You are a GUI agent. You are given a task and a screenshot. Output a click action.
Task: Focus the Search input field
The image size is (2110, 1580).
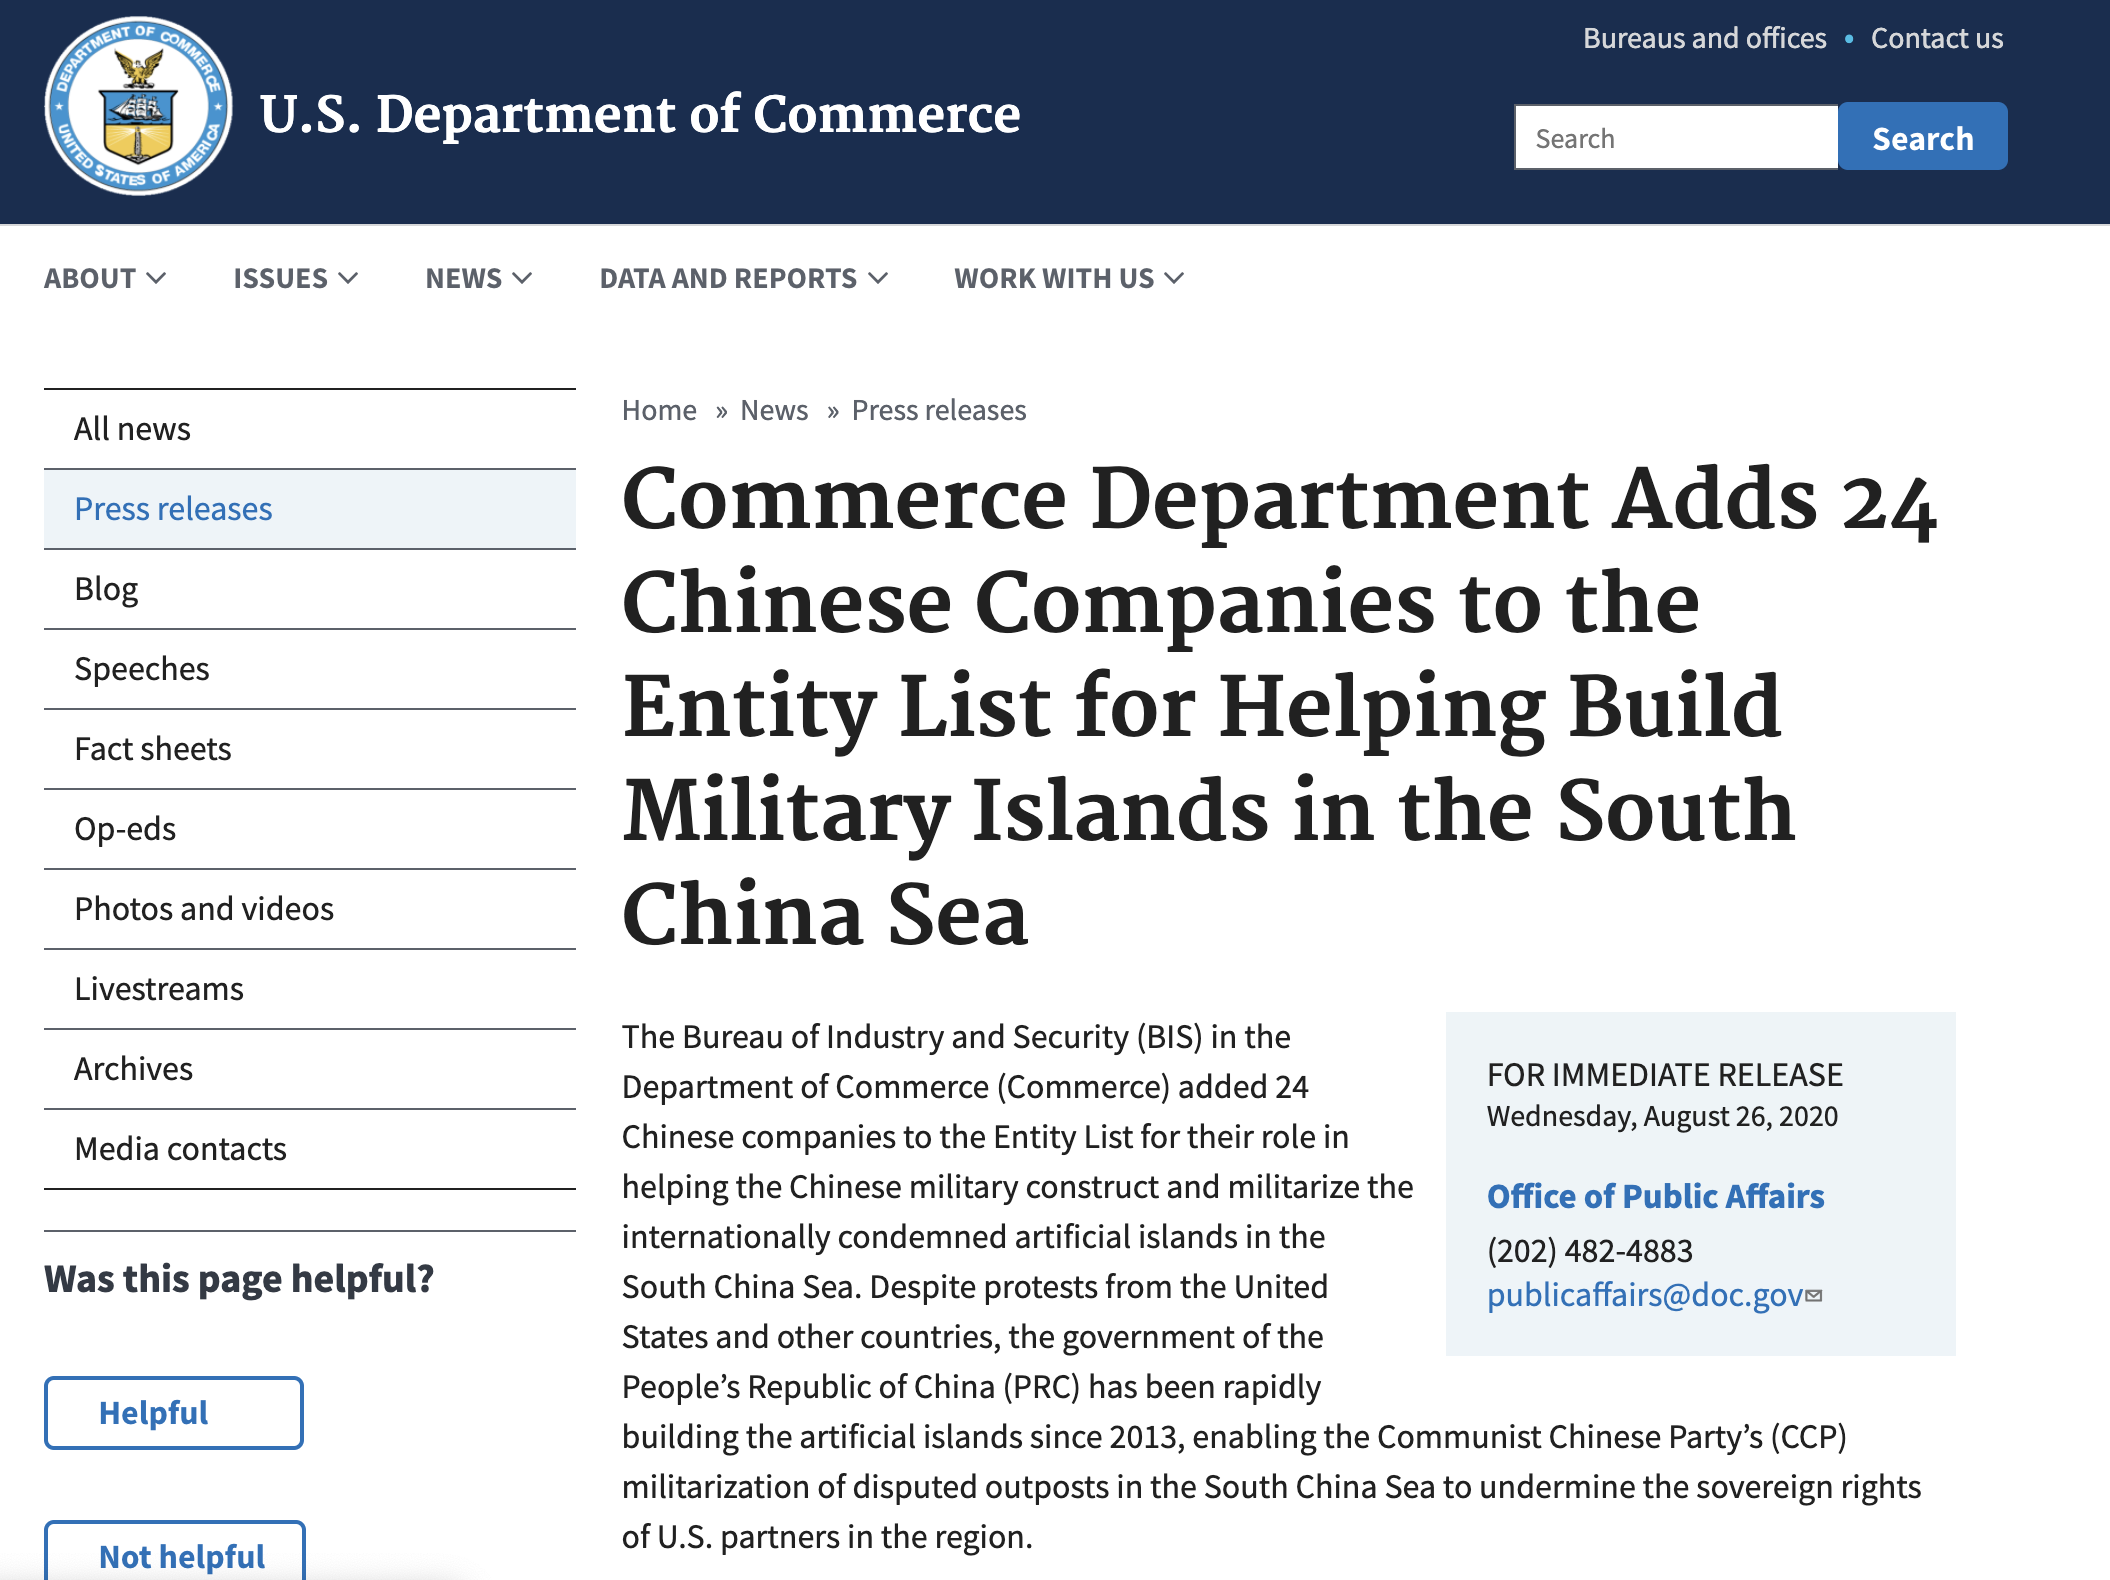tap(1676, 137)
